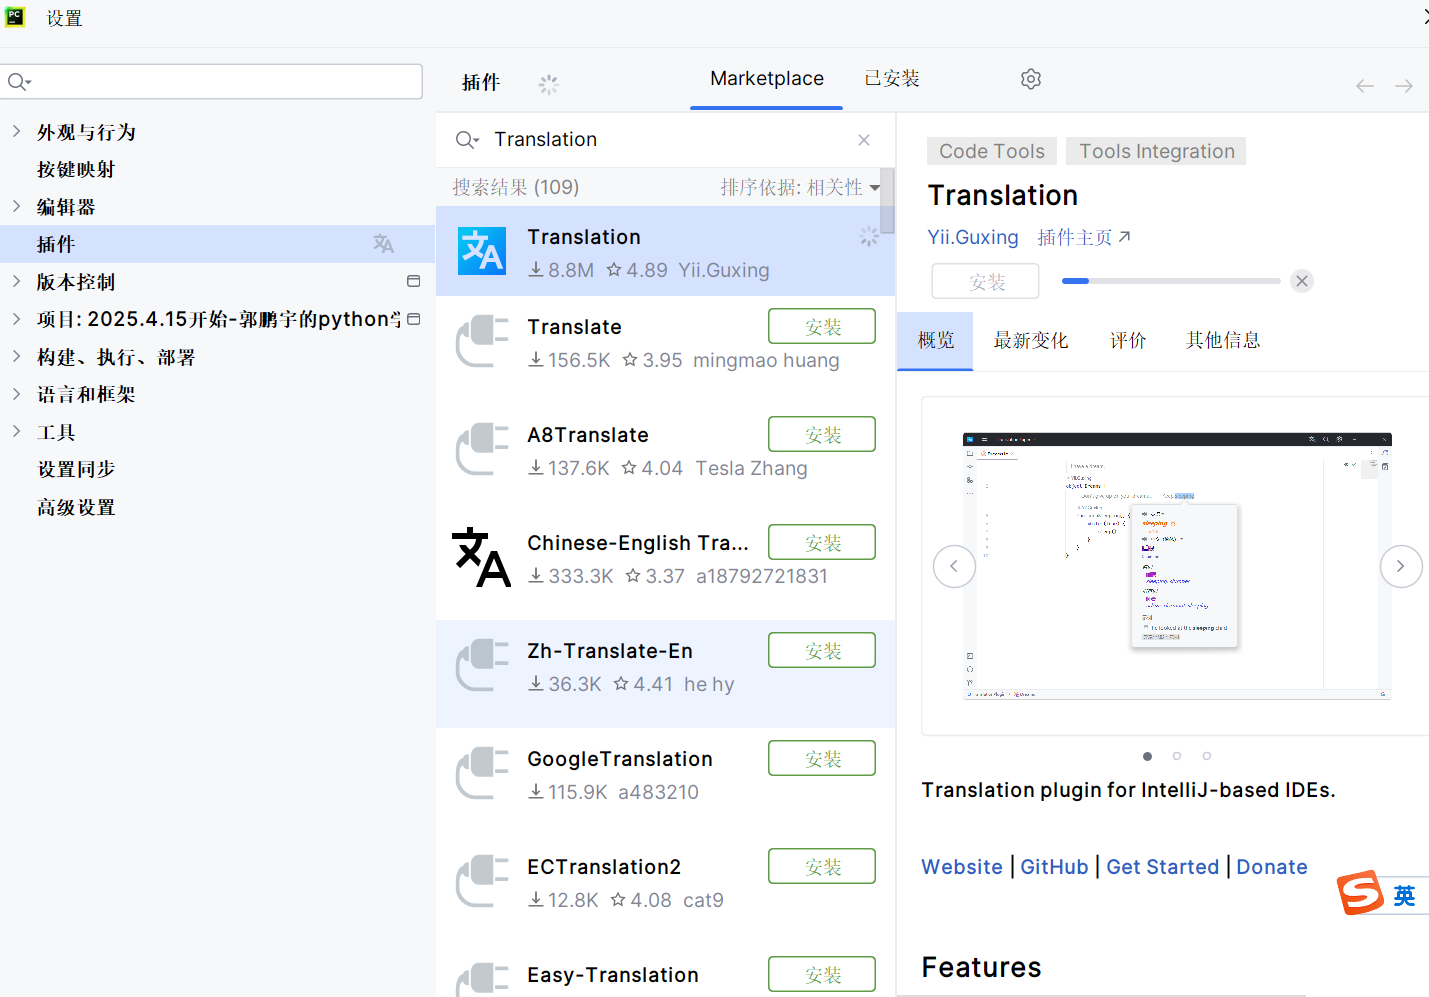Viewport: 1429px width, 997px height.
Task: Expand the 项目 settings node
Action: click(17, 319)
